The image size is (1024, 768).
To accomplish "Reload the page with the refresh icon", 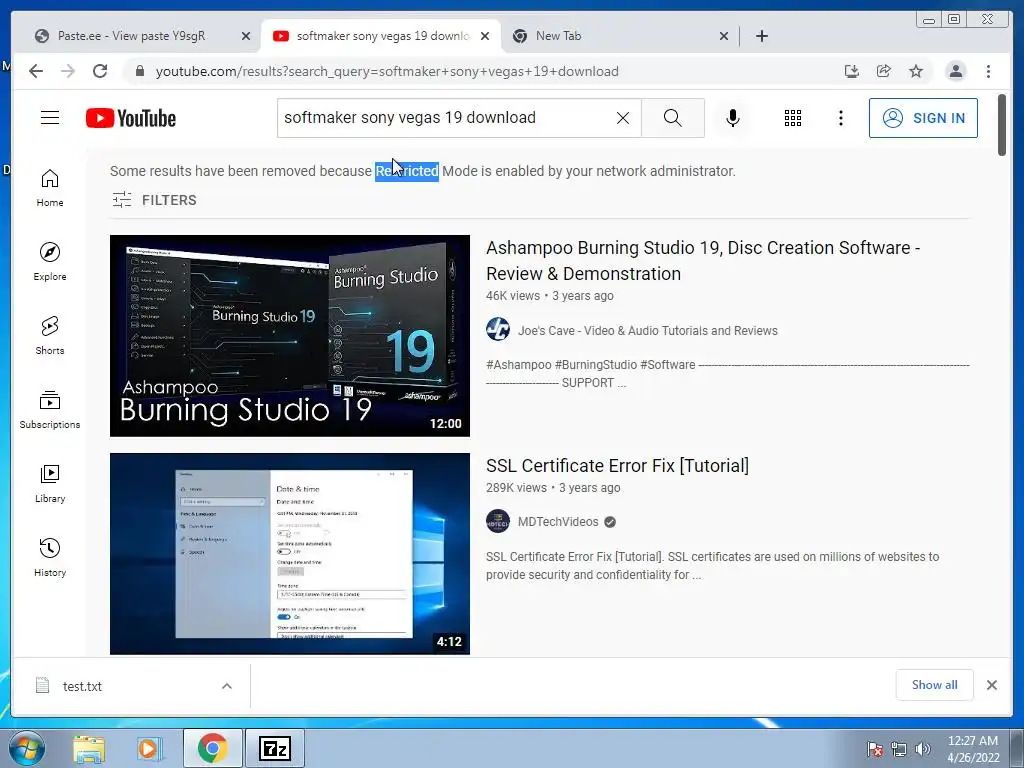I will click(100, 71).
